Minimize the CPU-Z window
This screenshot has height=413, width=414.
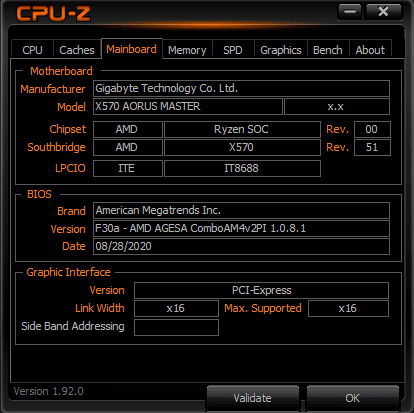(350, 12)
